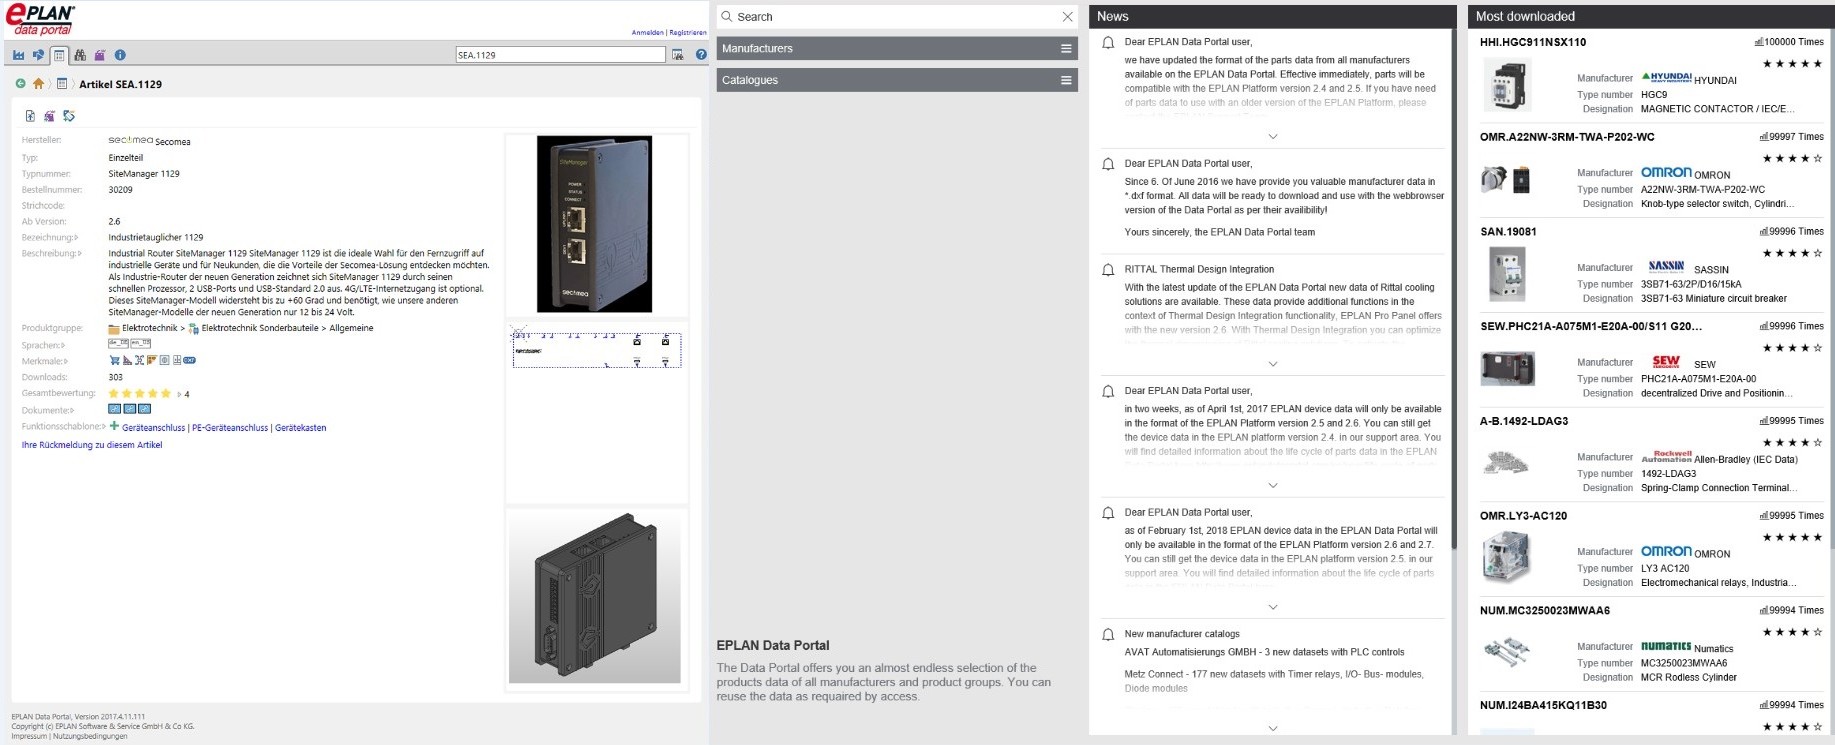Open the binoculars search icon

[x=80, y=55]
